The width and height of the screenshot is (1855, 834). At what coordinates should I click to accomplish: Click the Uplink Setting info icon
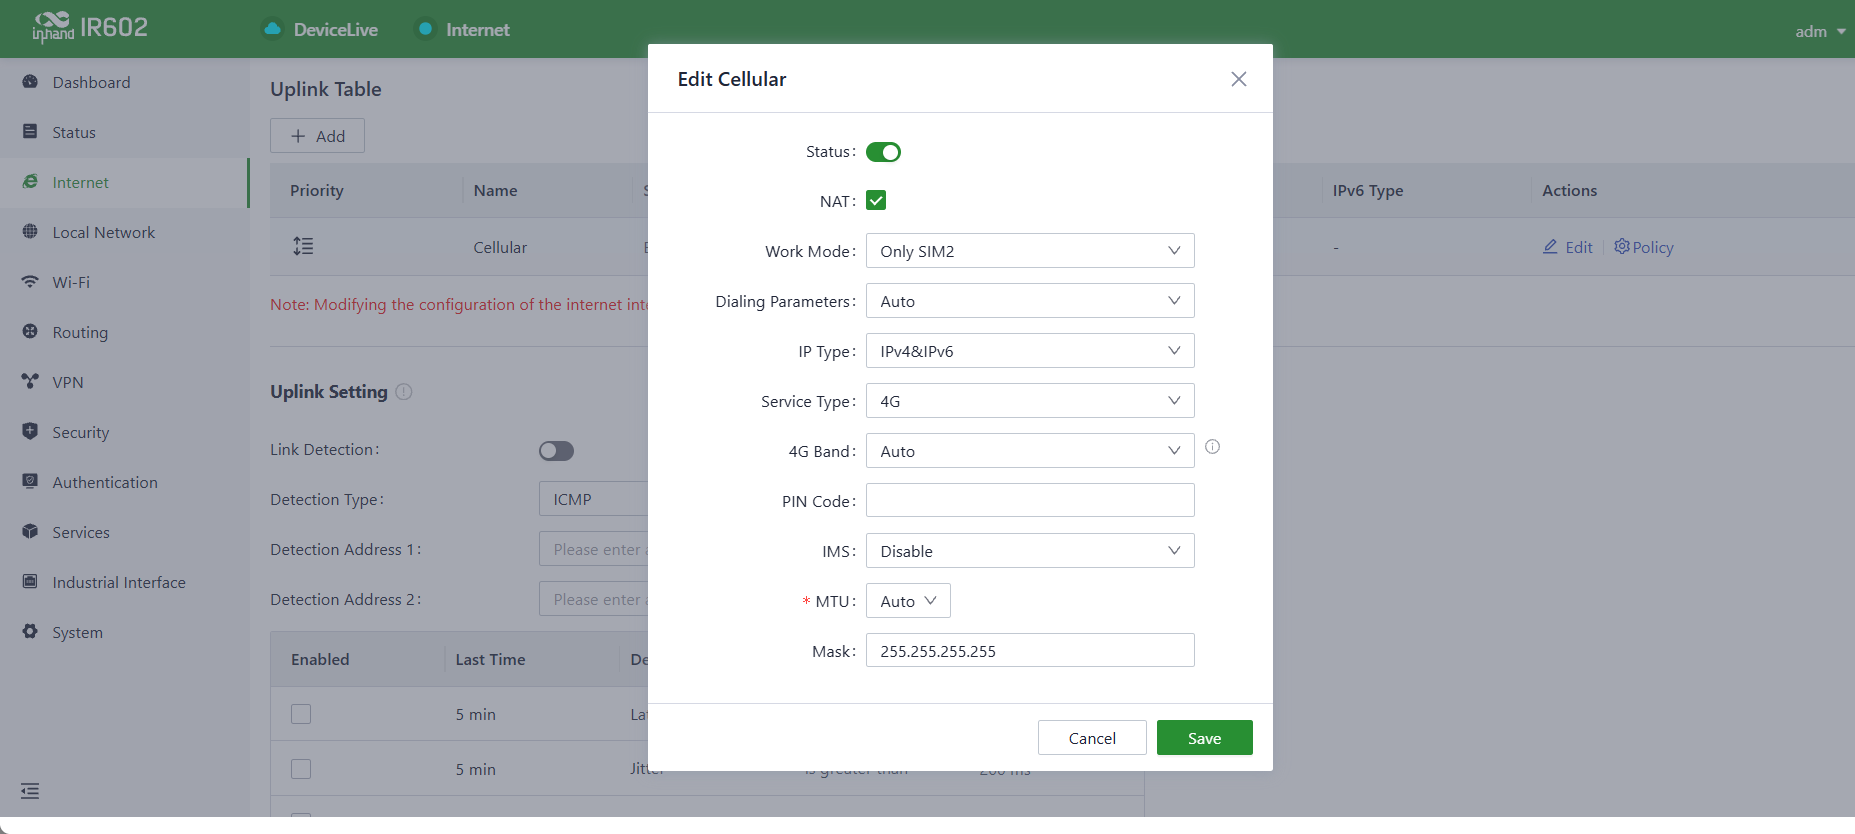click(404, 392)
